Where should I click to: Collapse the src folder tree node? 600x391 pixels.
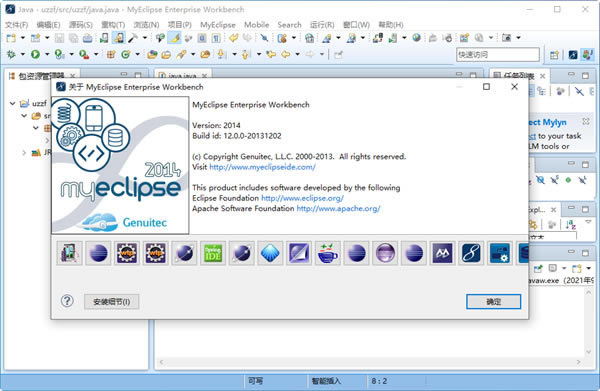[24, 116]
